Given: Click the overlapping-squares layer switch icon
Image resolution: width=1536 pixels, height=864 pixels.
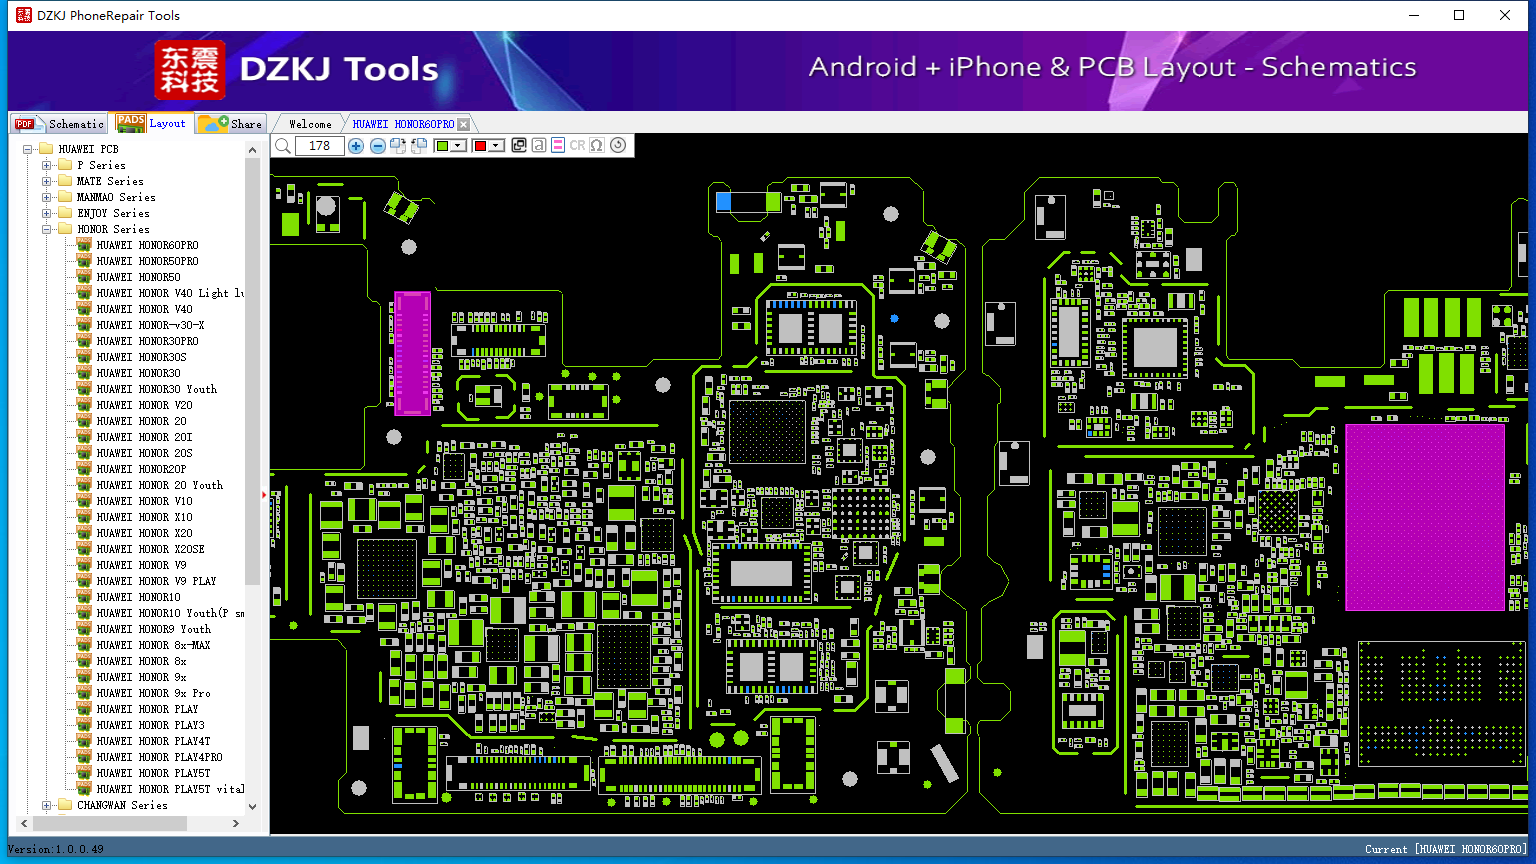Looking at the screenshot, I should 519,146.
